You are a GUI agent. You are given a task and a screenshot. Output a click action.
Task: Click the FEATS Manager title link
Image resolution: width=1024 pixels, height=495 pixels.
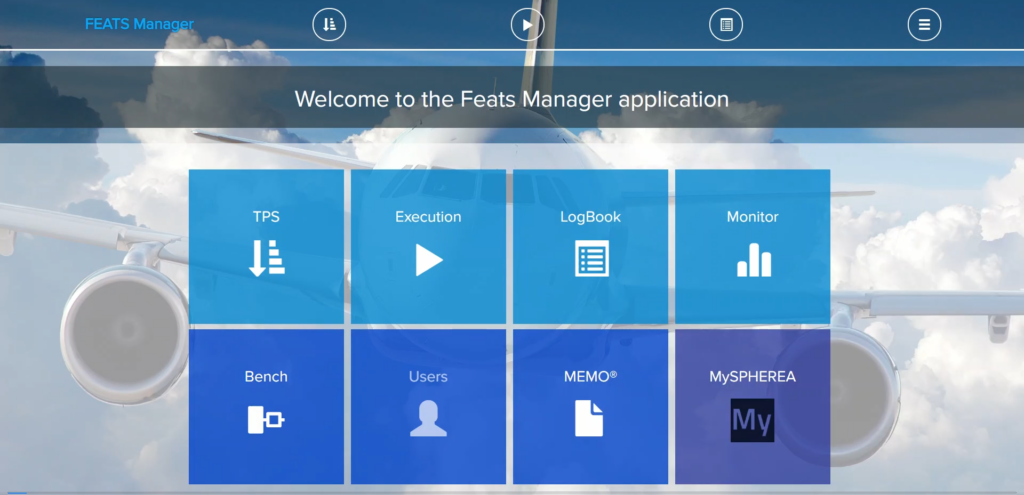139,24
